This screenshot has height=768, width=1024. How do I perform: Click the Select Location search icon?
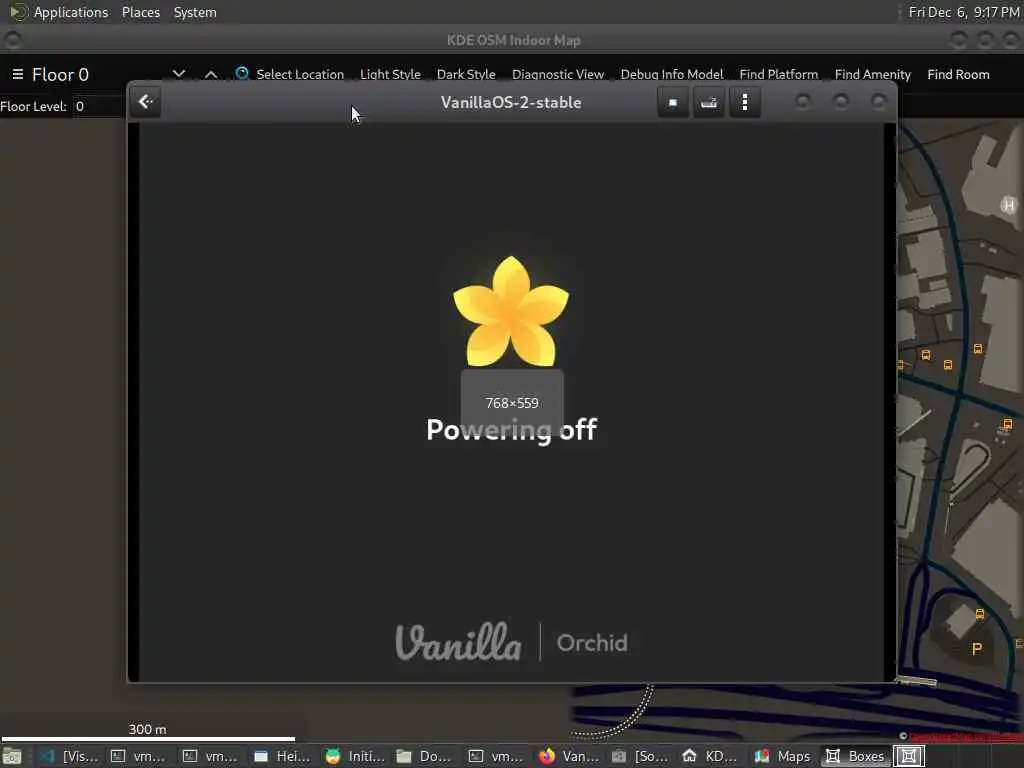(242, 74)
